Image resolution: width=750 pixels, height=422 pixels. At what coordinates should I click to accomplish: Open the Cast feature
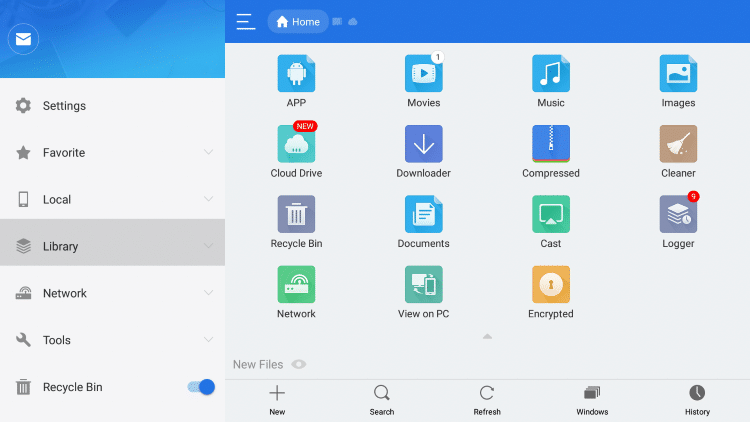pos(551,214)
